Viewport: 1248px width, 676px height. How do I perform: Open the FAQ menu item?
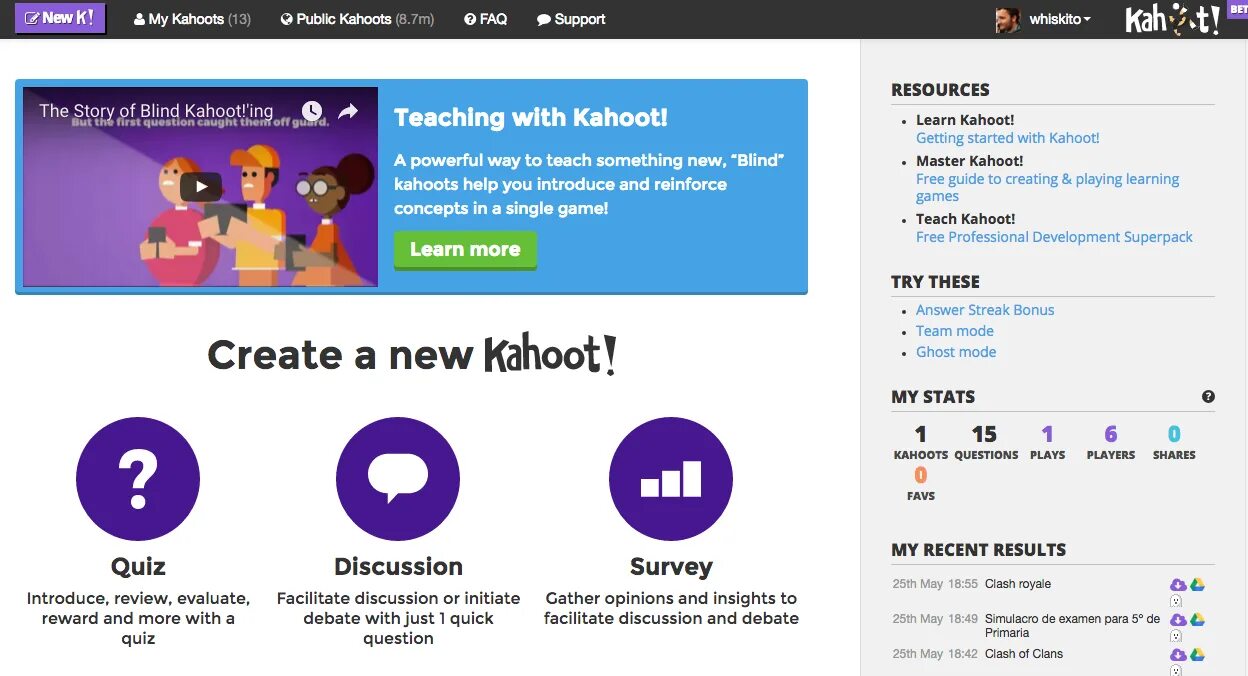pyautogui.click(x=486, y=19)
